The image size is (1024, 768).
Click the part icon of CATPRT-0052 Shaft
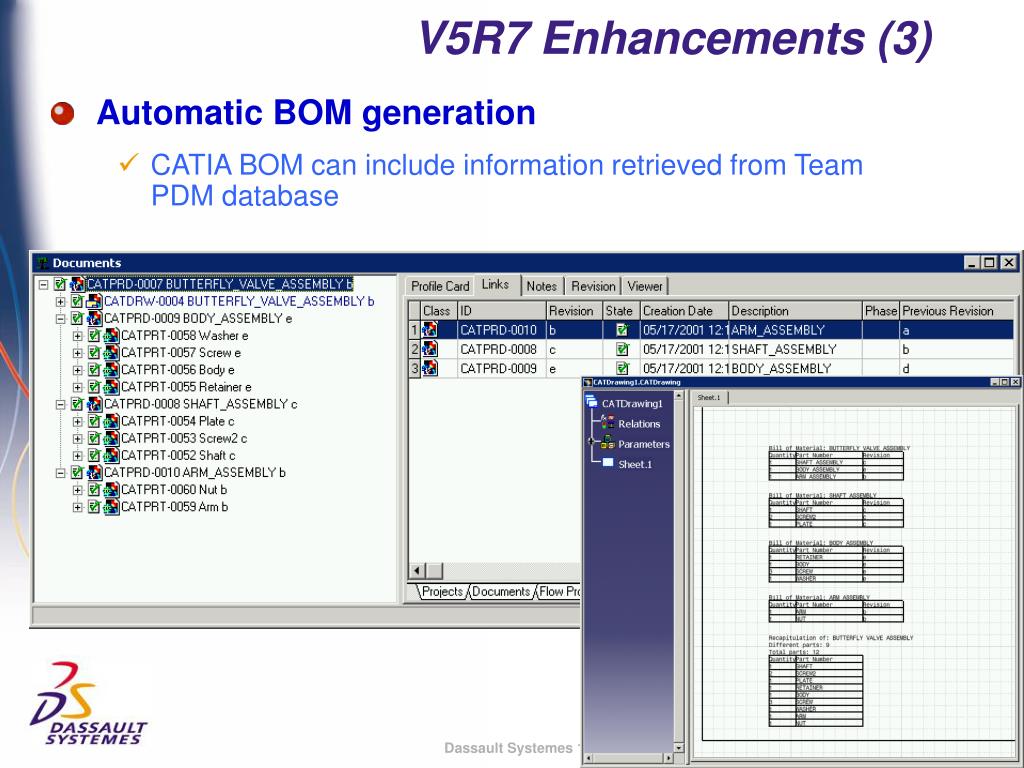click(x=112, y=455)
